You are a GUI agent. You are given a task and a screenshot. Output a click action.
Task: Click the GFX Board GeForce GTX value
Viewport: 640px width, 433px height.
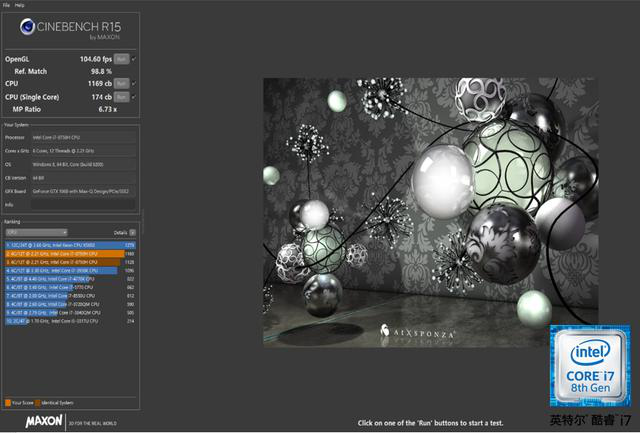click(83, 191)
